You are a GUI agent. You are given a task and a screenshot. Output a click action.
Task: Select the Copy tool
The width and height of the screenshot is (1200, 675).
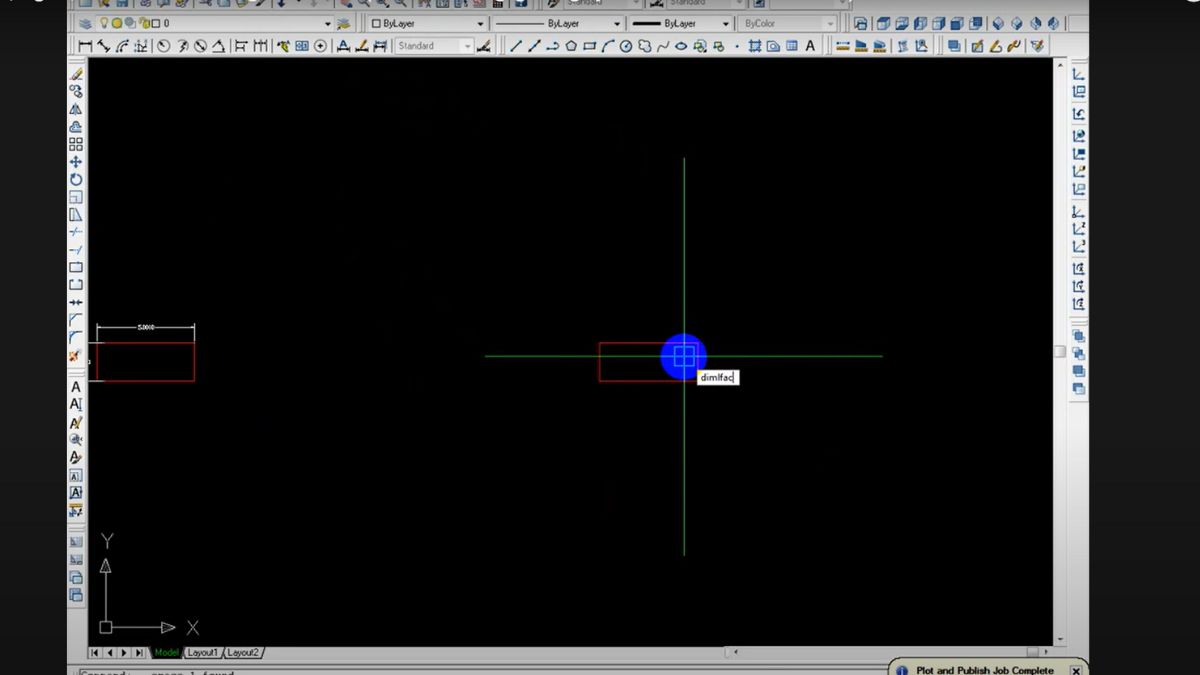[76, 90]
